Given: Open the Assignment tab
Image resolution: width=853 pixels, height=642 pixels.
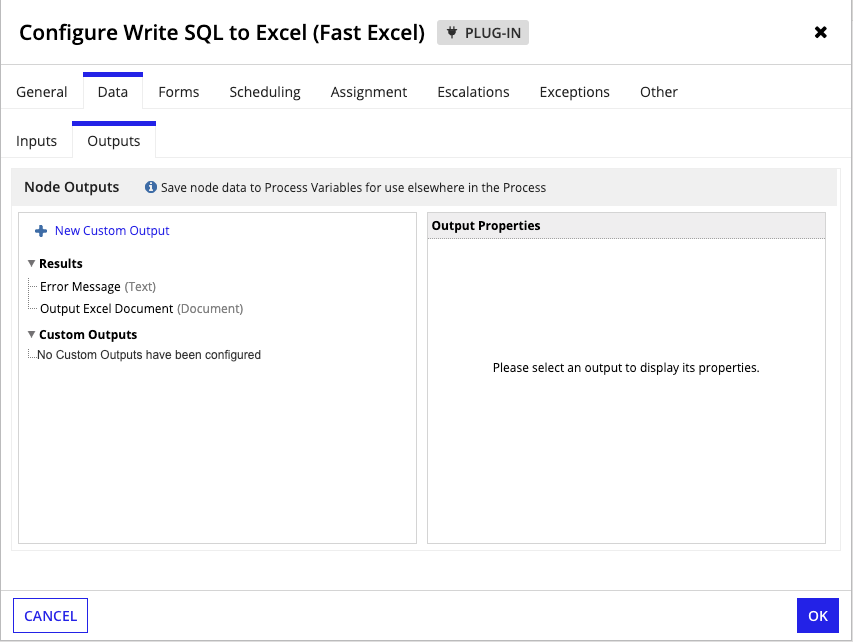Looking at the screenshot, I should [369, 92].
